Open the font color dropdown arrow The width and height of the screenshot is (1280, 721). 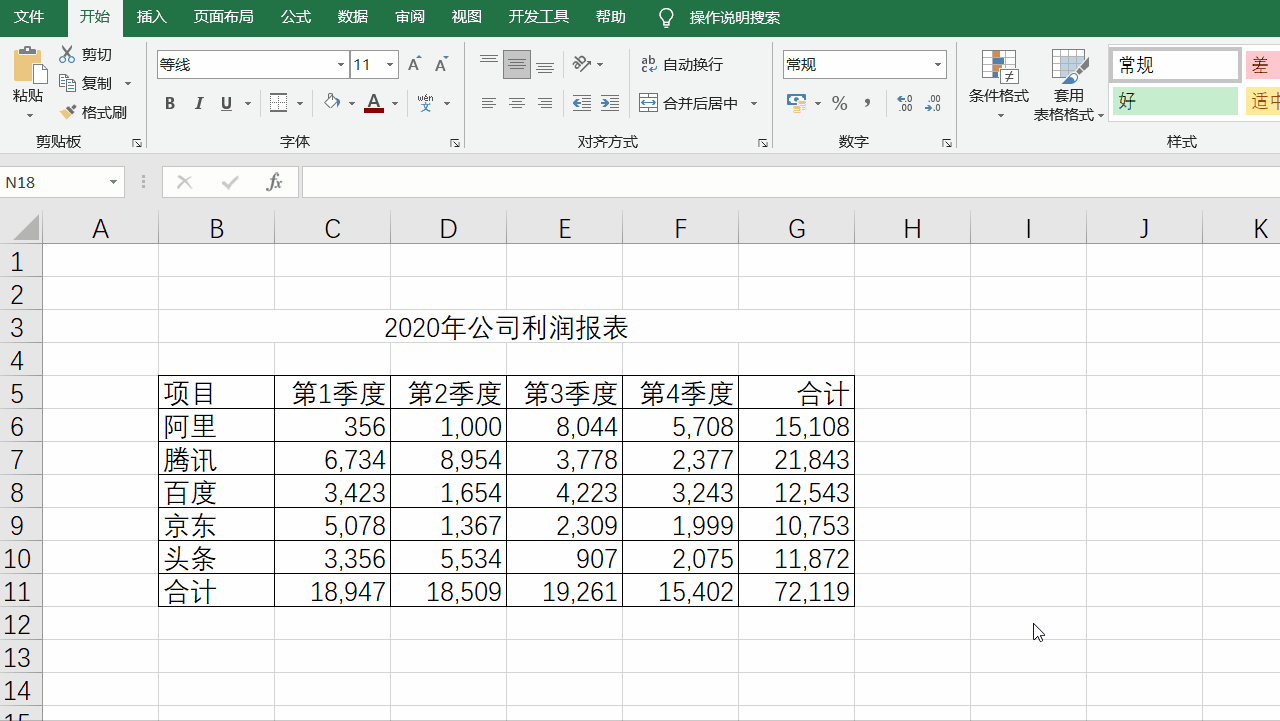[x=395, y=103]
